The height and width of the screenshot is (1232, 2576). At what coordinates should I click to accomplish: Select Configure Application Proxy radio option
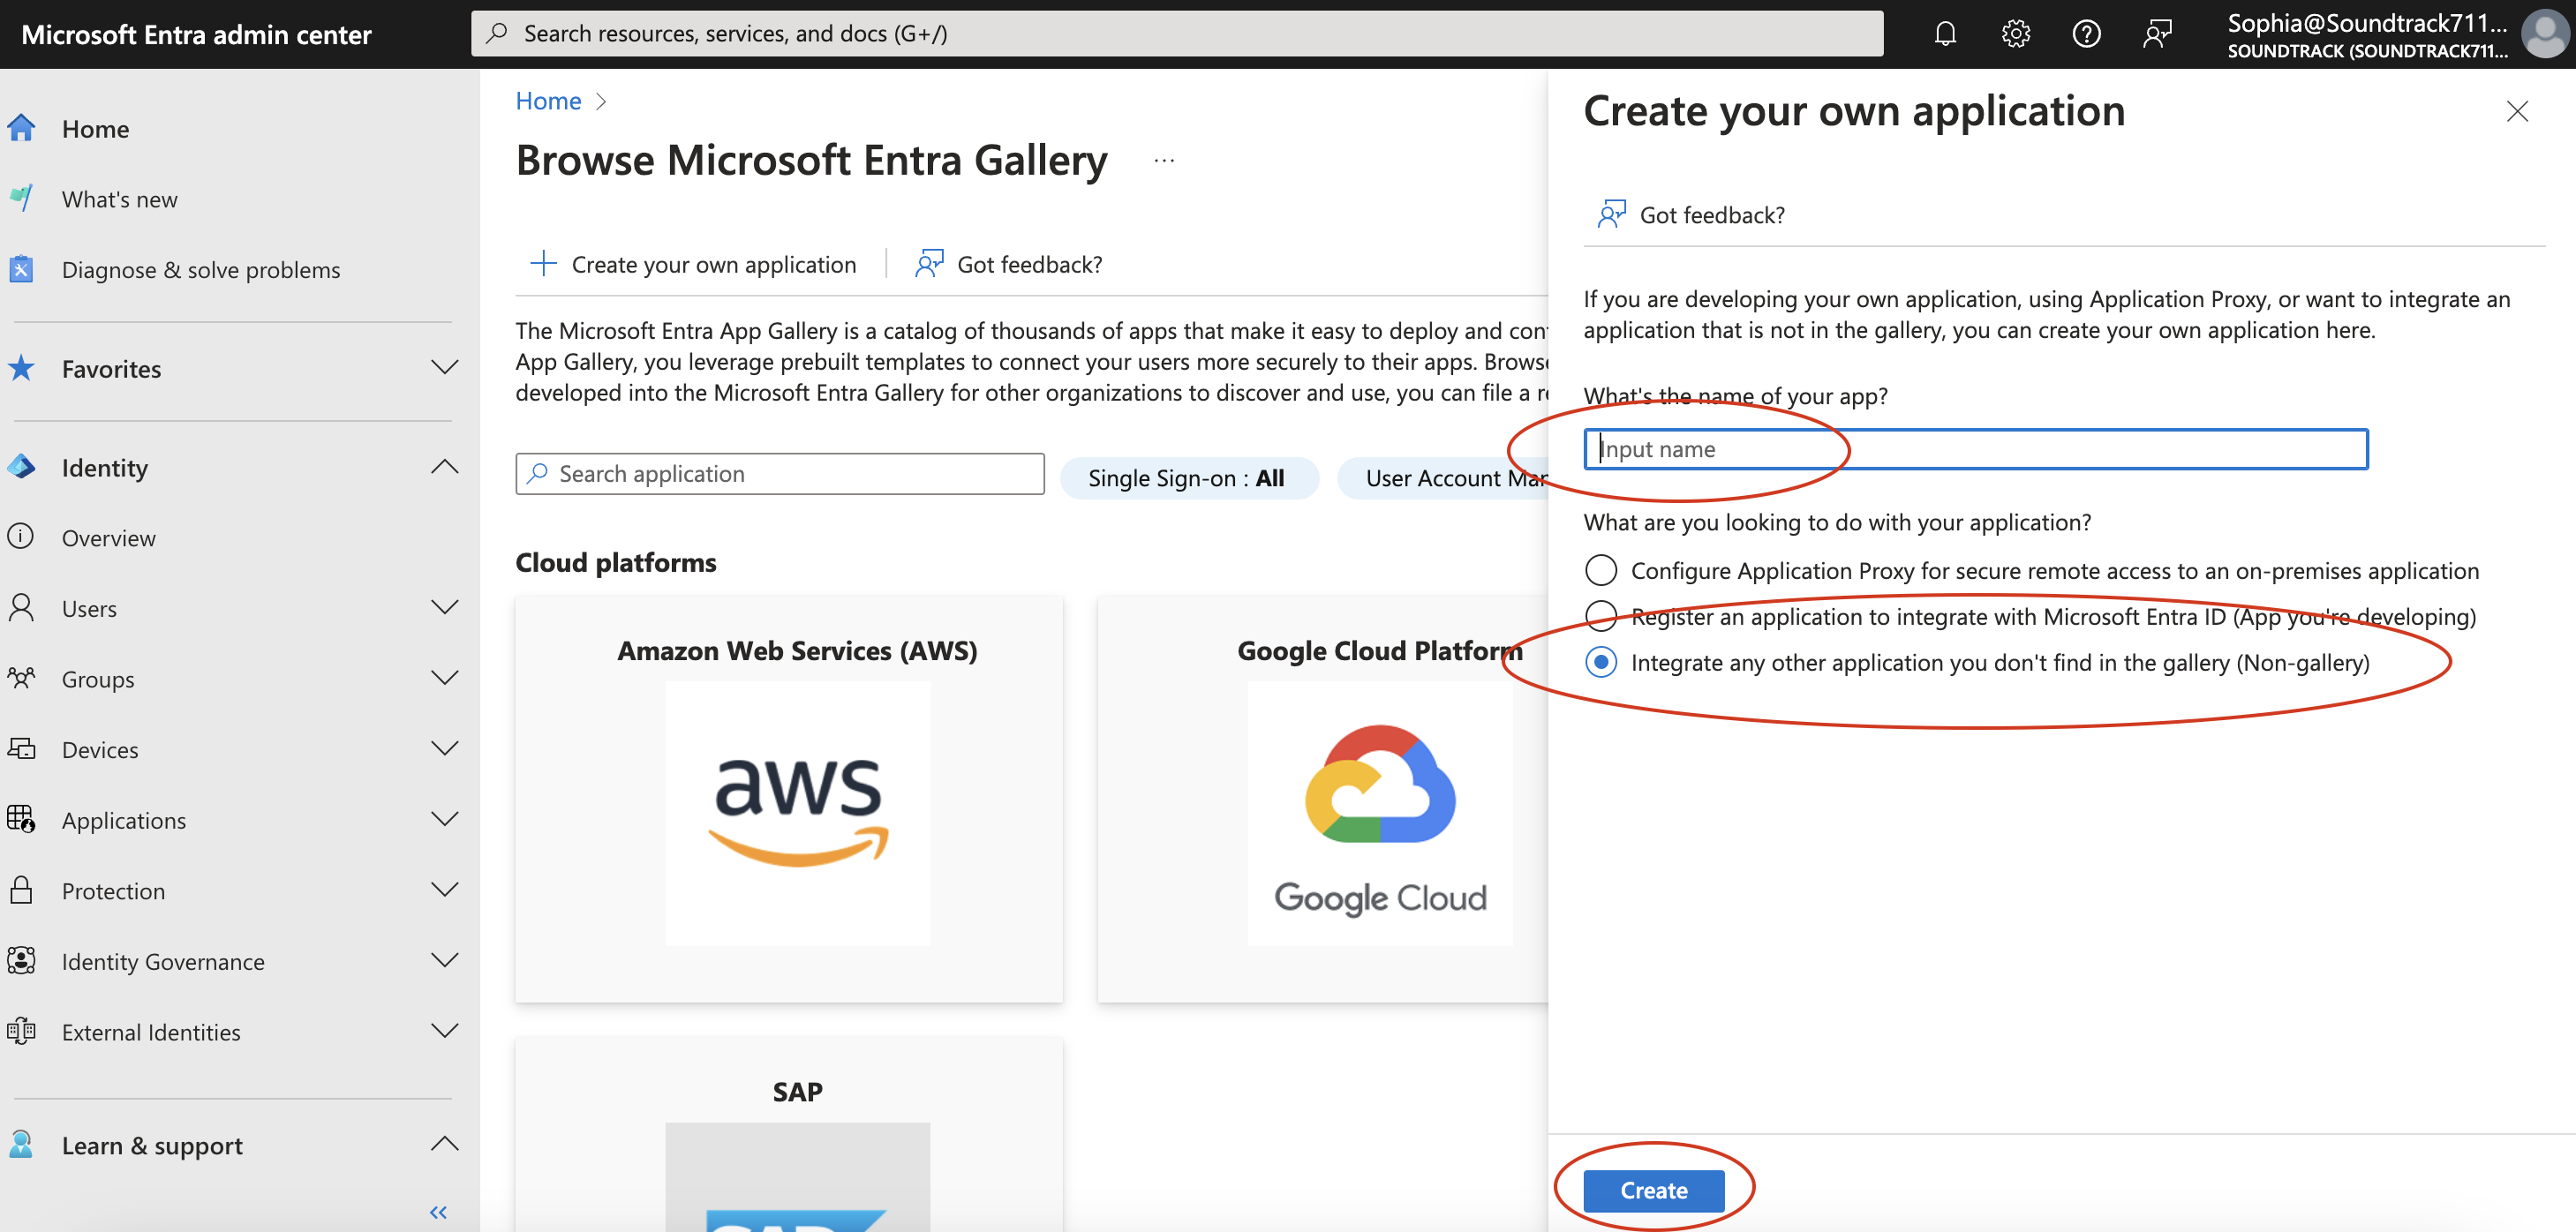(1601, 570)
